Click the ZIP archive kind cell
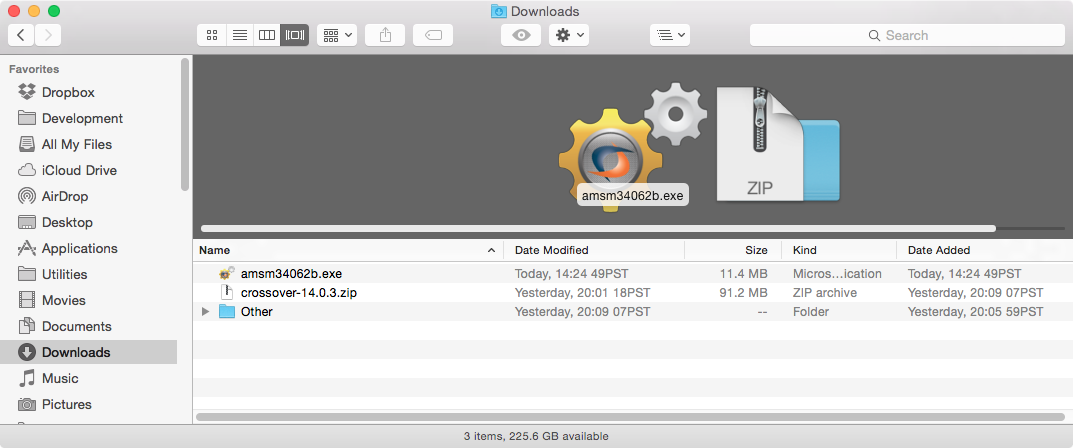Image resolution: width=1073 pixels, height=448 pixels. pyautogui.click(x=825, y=293)
